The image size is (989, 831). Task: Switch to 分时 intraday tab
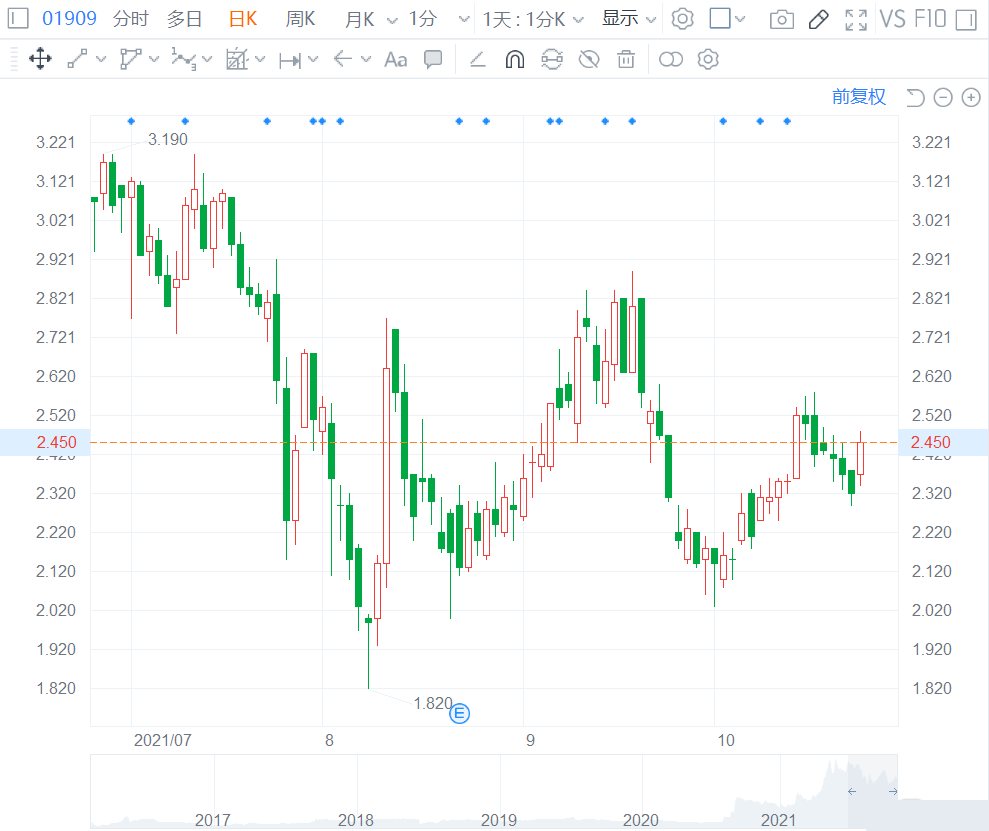point(131,19)
